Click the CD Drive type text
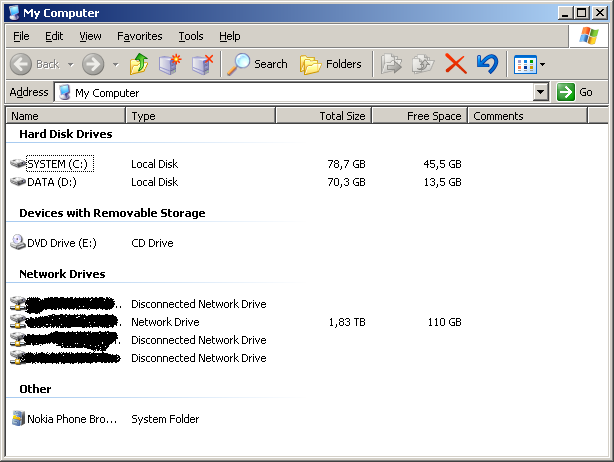 152,243
